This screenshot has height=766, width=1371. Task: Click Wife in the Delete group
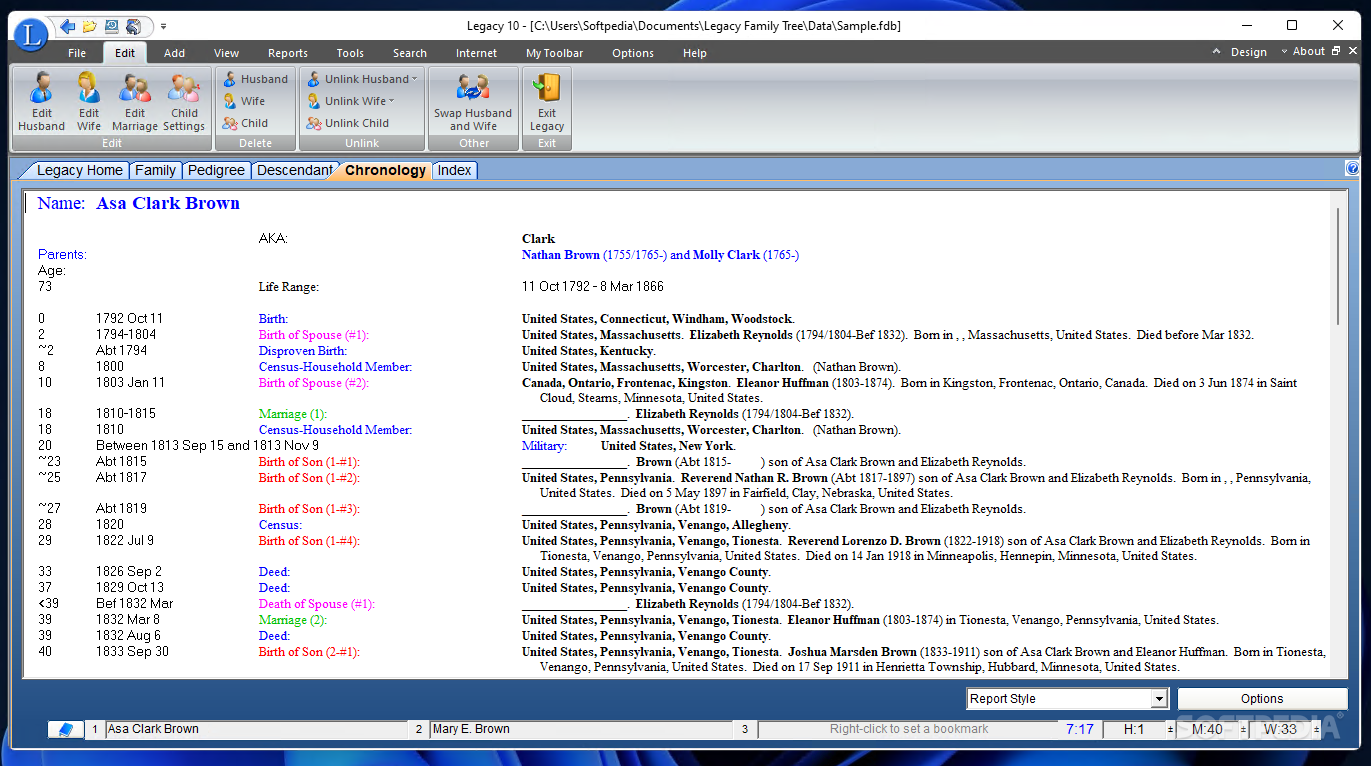244,101
